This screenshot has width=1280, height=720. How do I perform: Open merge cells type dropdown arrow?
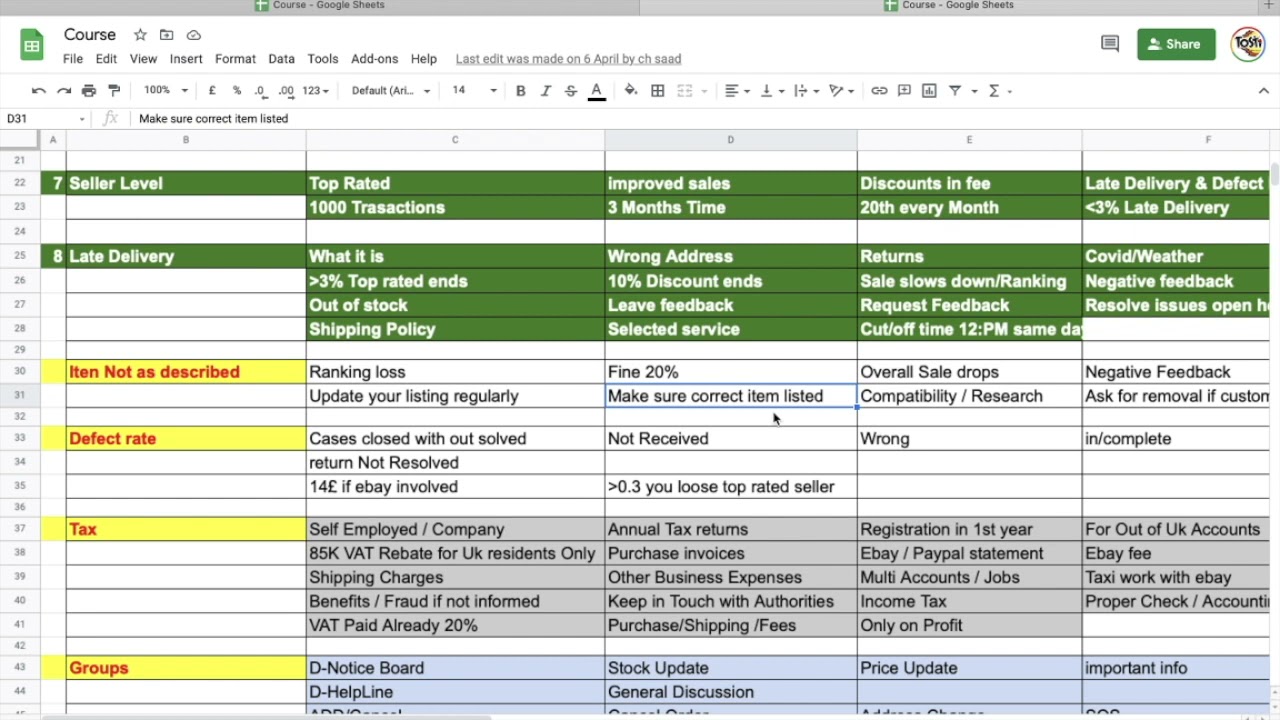703,91
